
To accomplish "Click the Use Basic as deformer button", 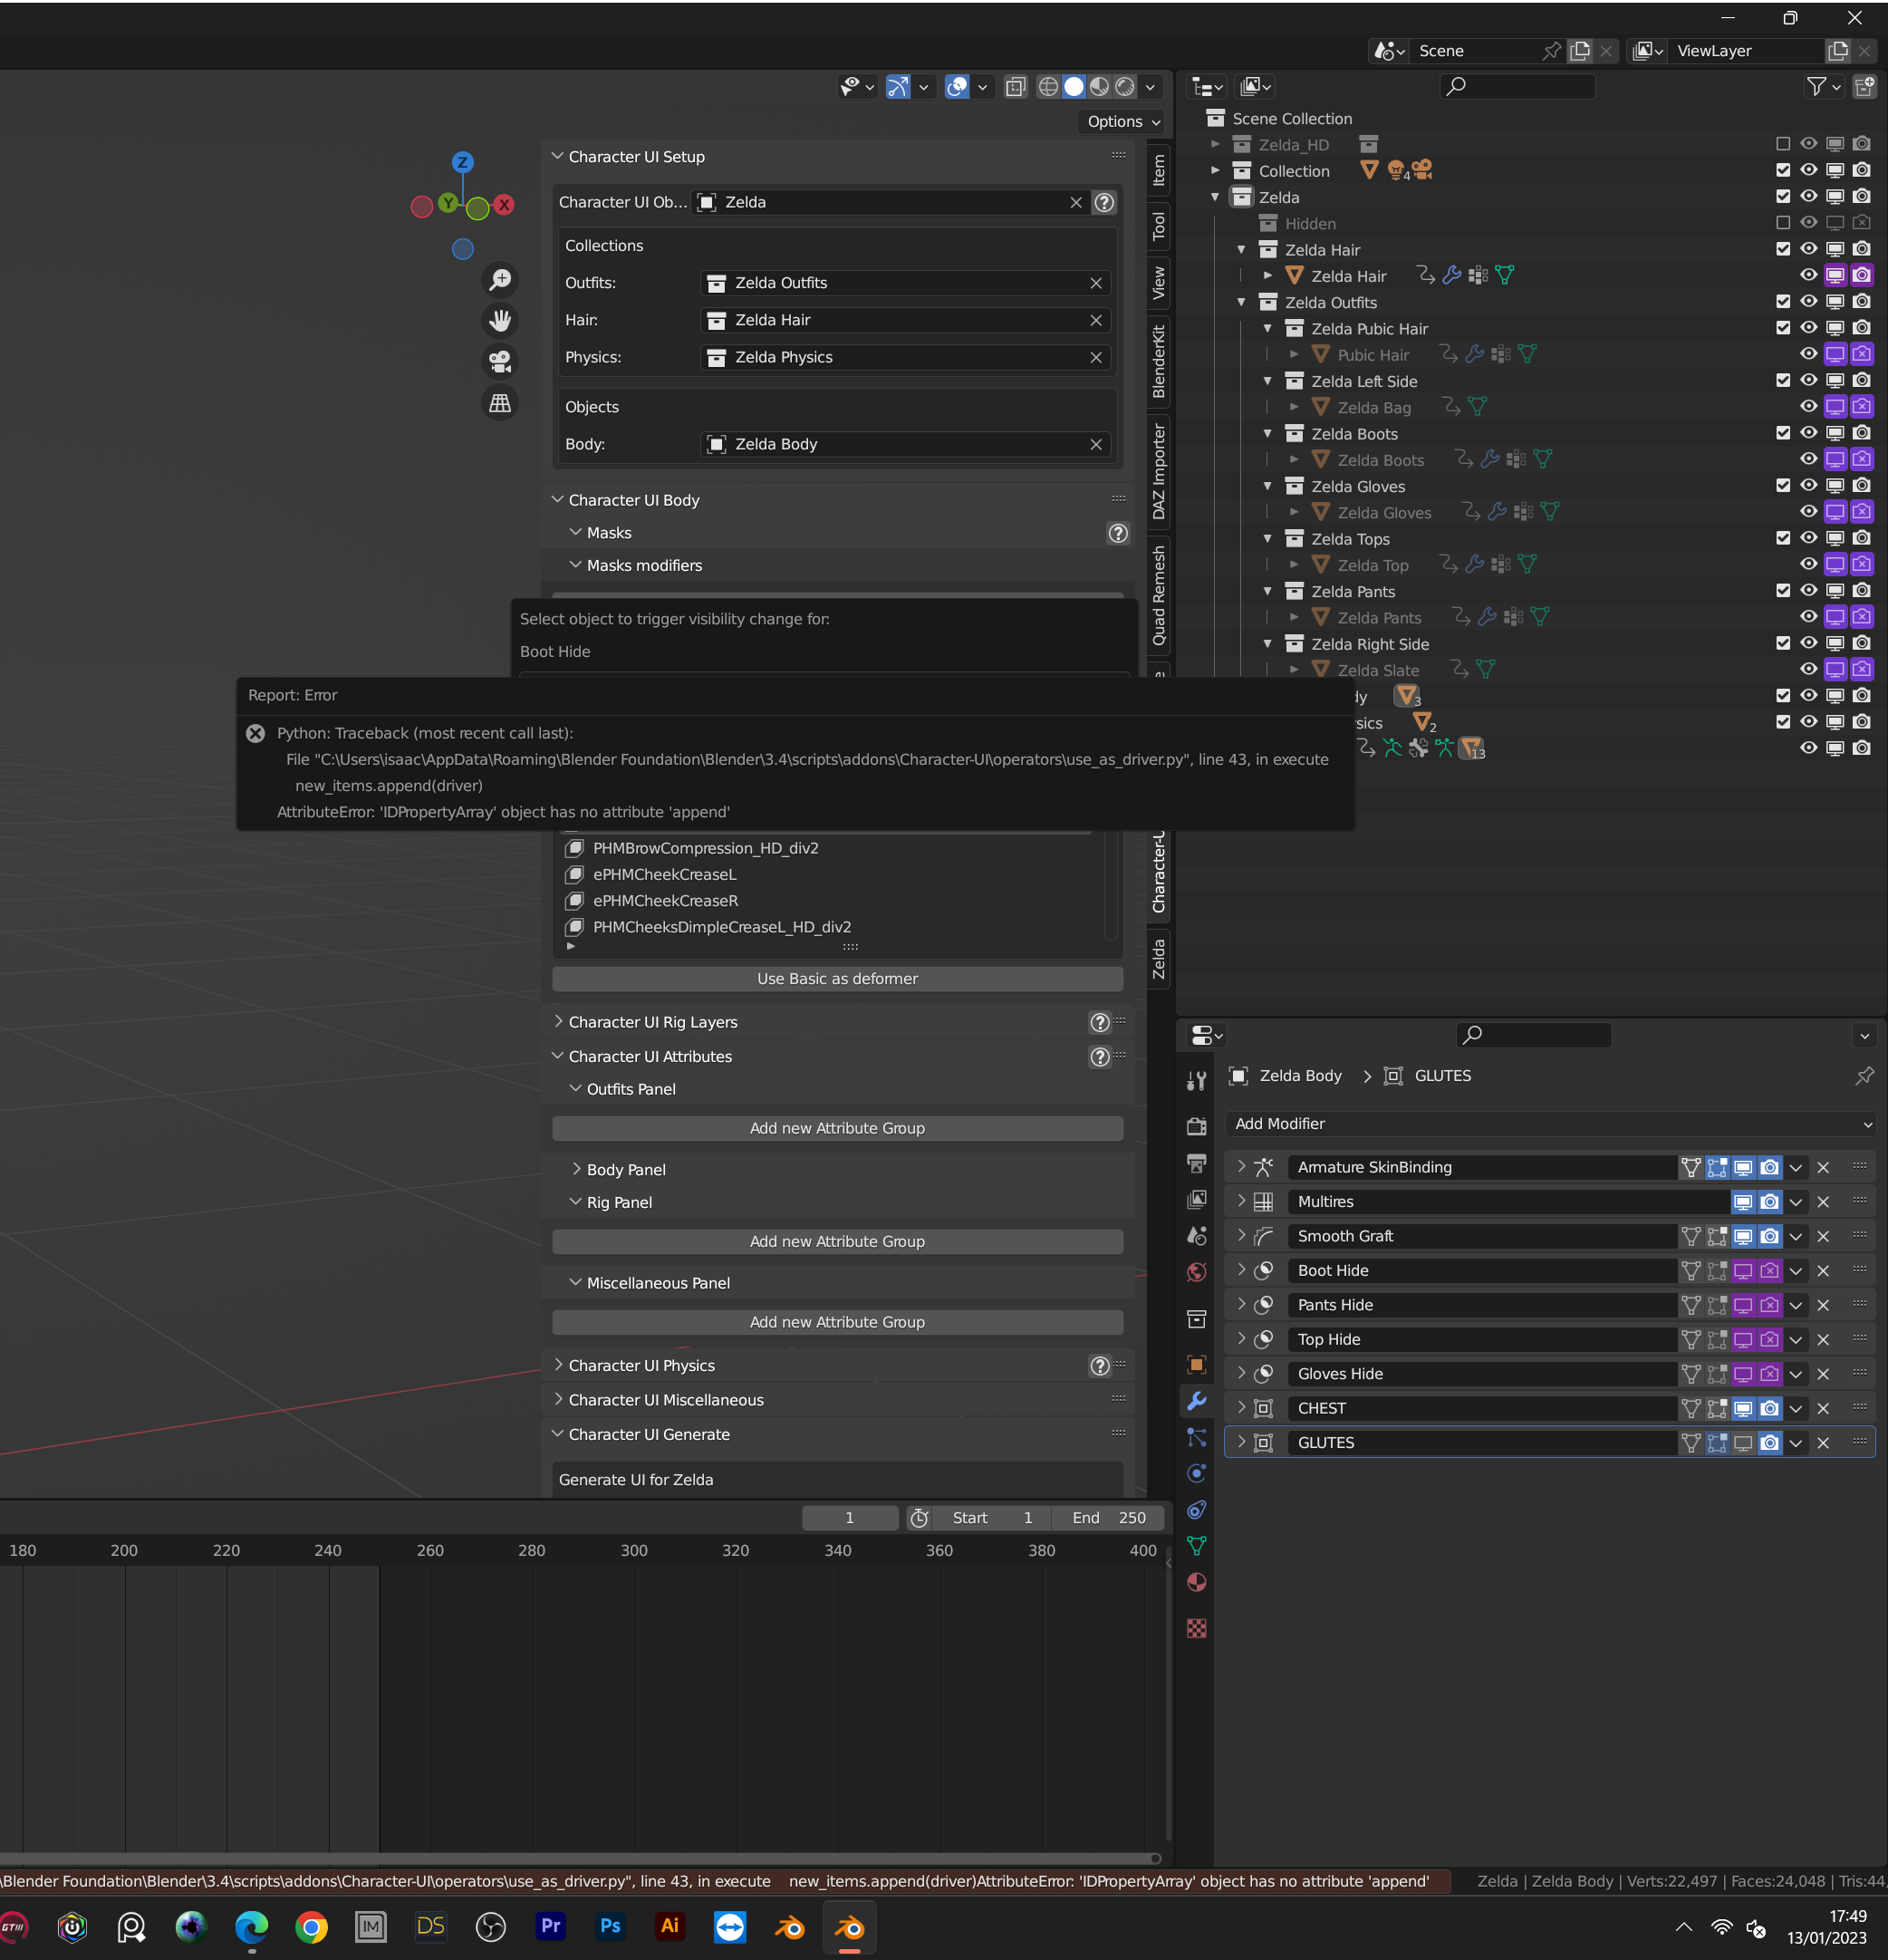I will pyautogui.click(x=837, y=978).
